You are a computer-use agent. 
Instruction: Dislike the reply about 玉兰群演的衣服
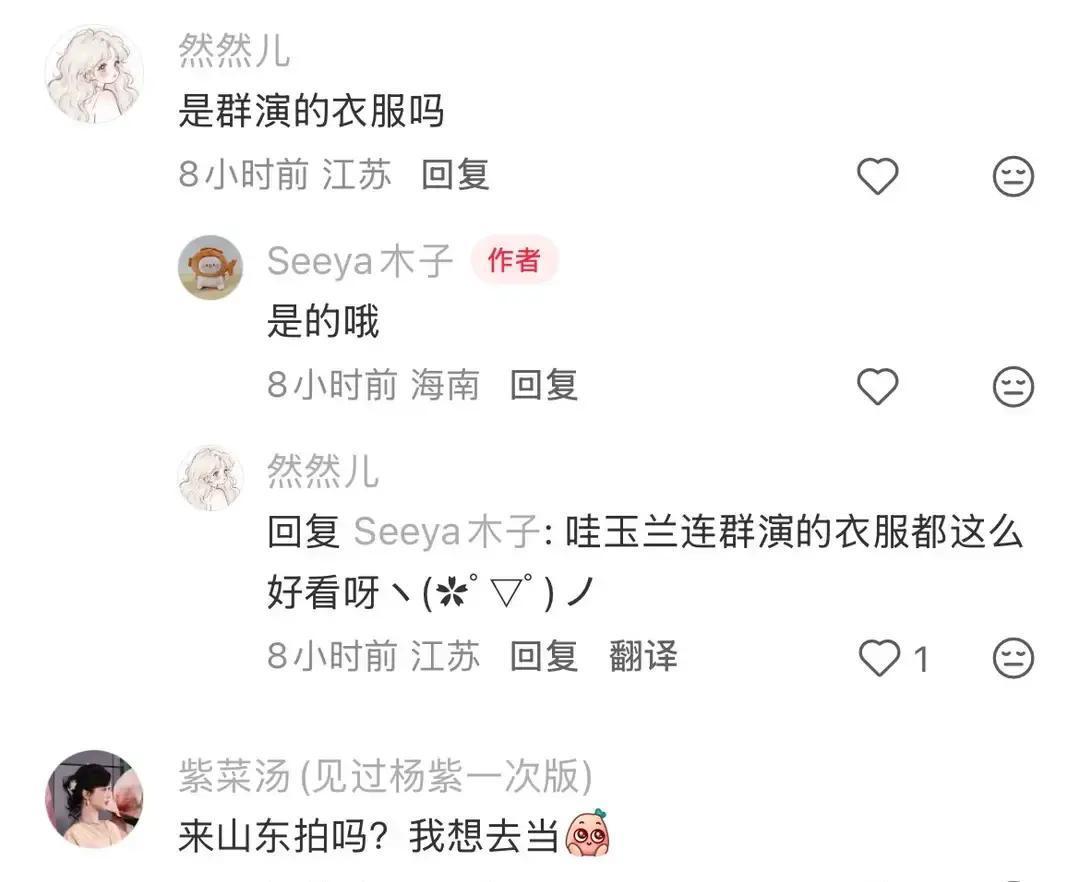point(1013,658)
